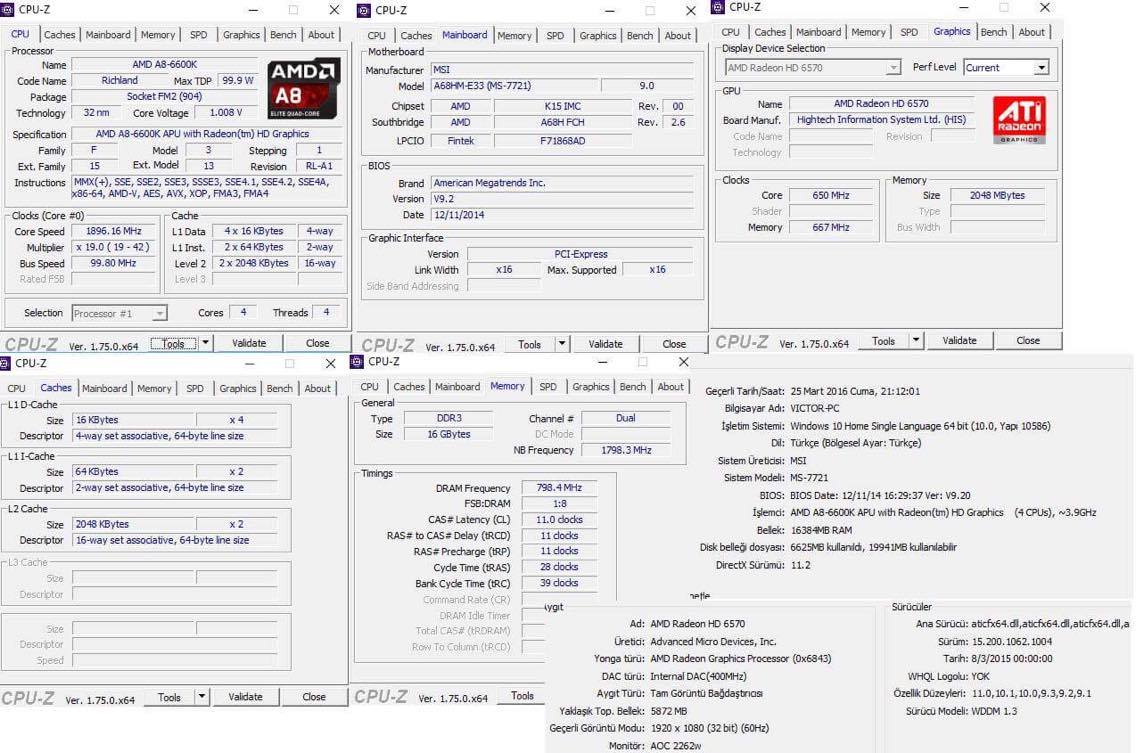Click the AMD A8 processor logo
The height and width of the screenshot is (753, 1136).
pos(304,89)
